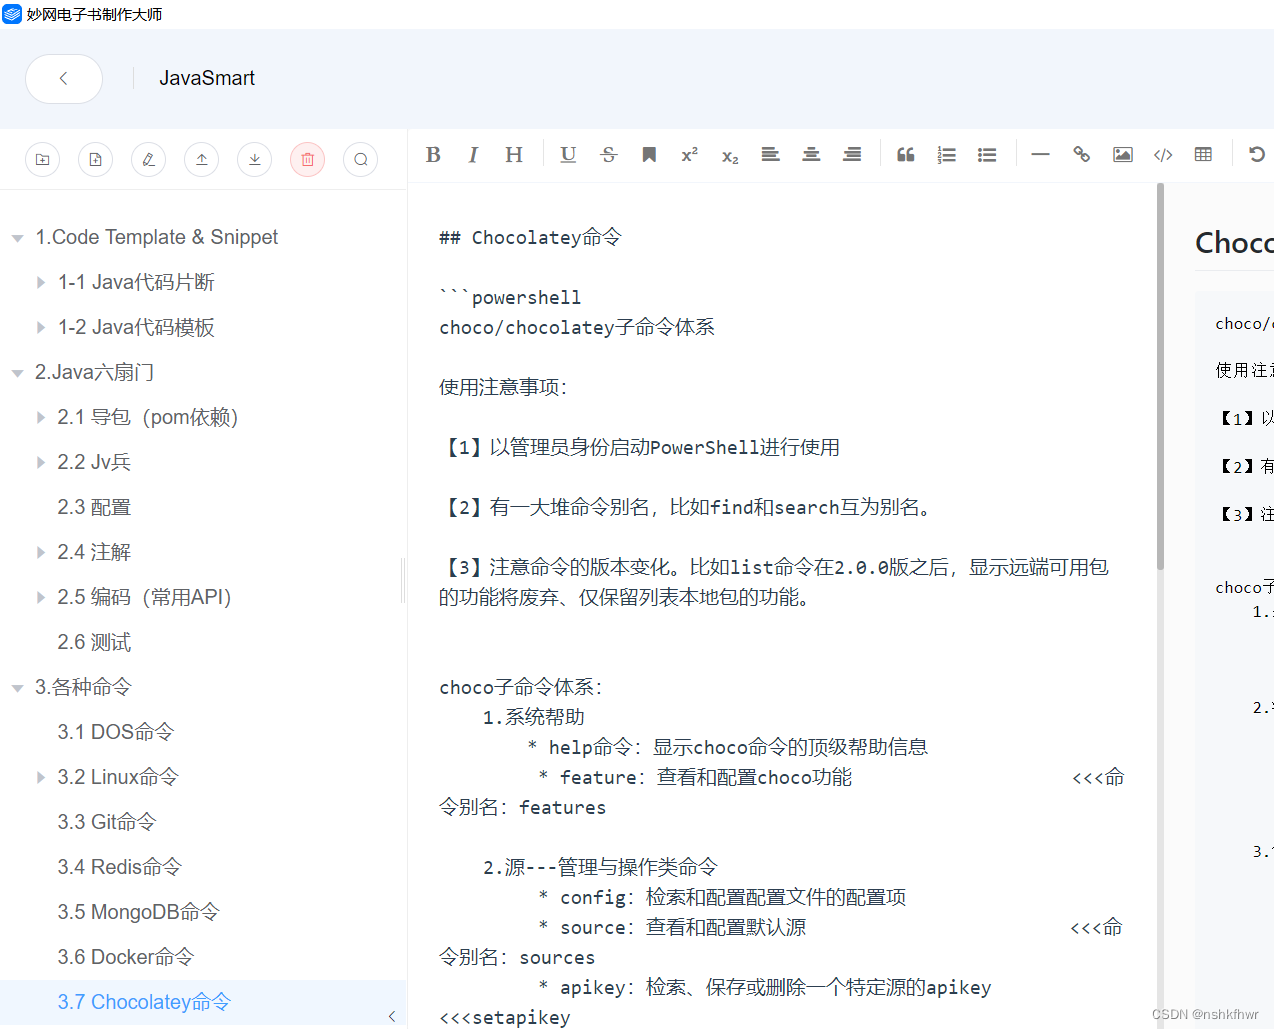The width and height of the screenshot is (1274, 1029).
Task: Click the add new folder icon
Action: point(43,159)
